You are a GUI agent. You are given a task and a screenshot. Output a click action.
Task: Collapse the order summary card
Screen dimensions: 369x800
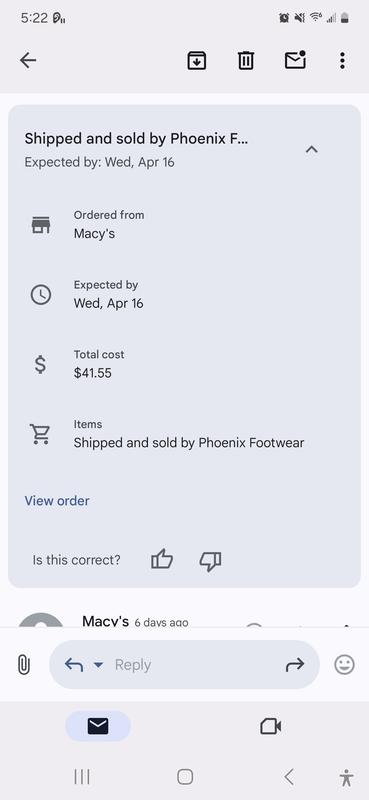[x=311, y=149]
